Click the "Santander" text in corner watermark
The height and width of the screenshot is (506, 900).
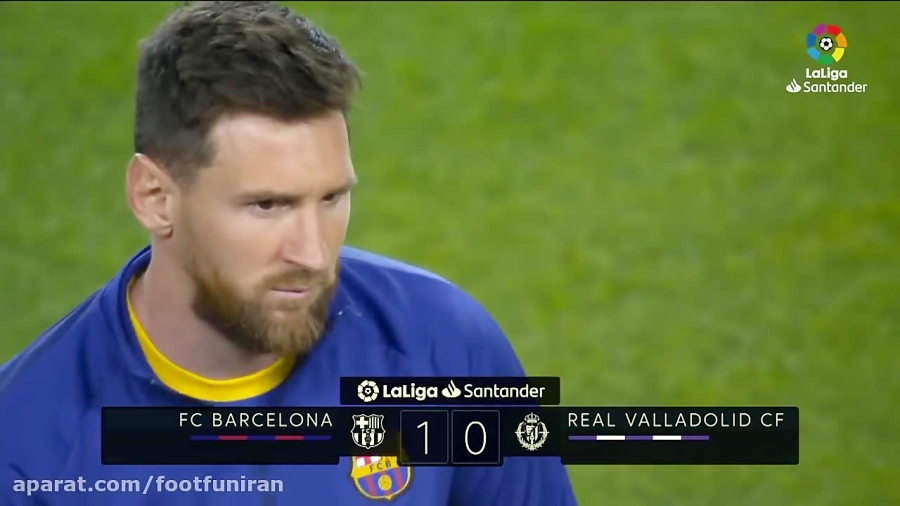point(835,87)
